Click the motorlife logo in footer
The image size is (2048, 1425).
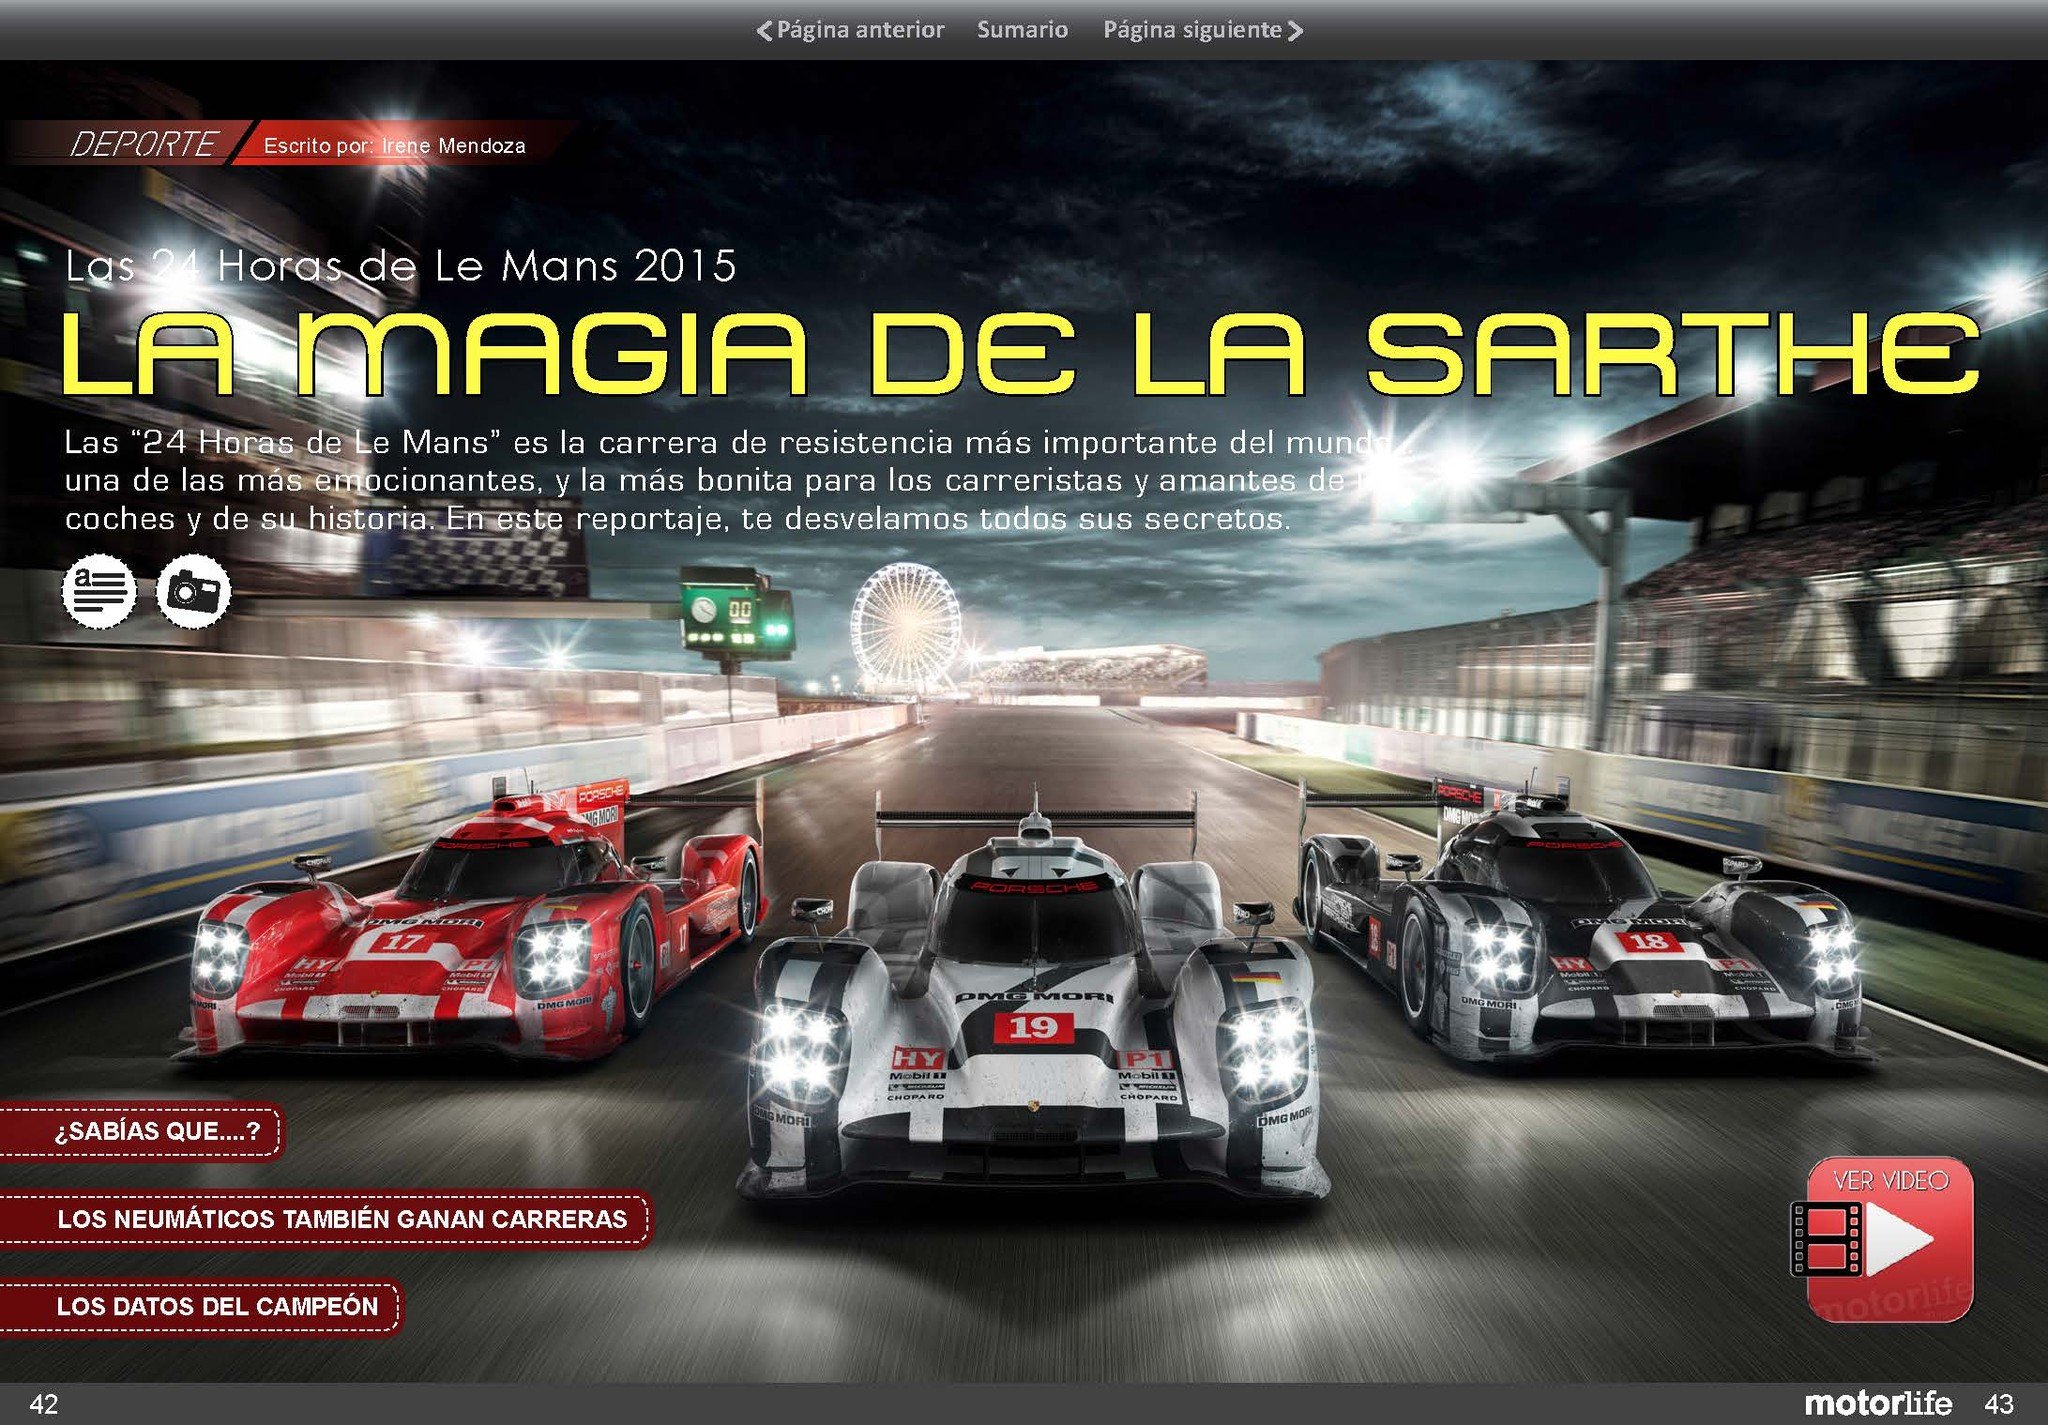1878,1403
